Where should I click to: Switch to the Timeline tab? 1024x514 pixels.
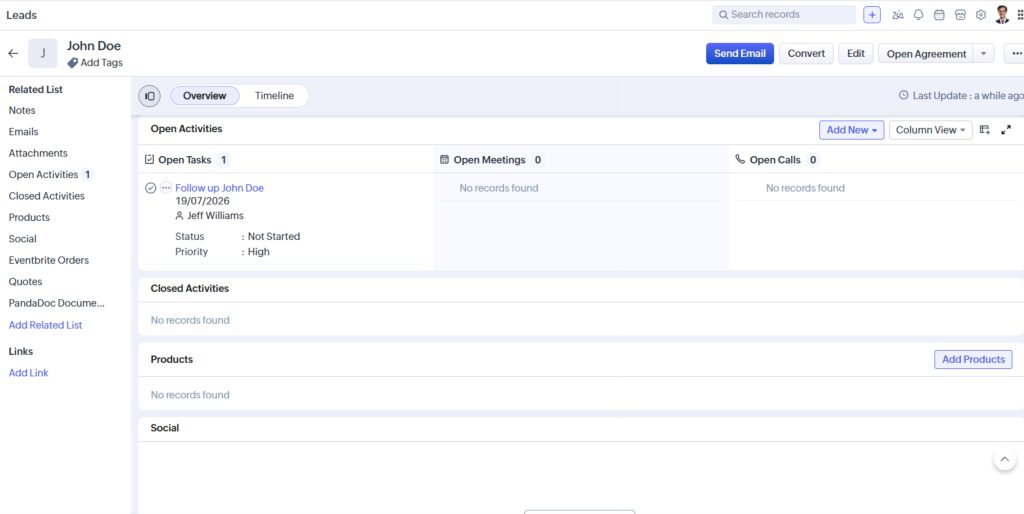point(274,96)
